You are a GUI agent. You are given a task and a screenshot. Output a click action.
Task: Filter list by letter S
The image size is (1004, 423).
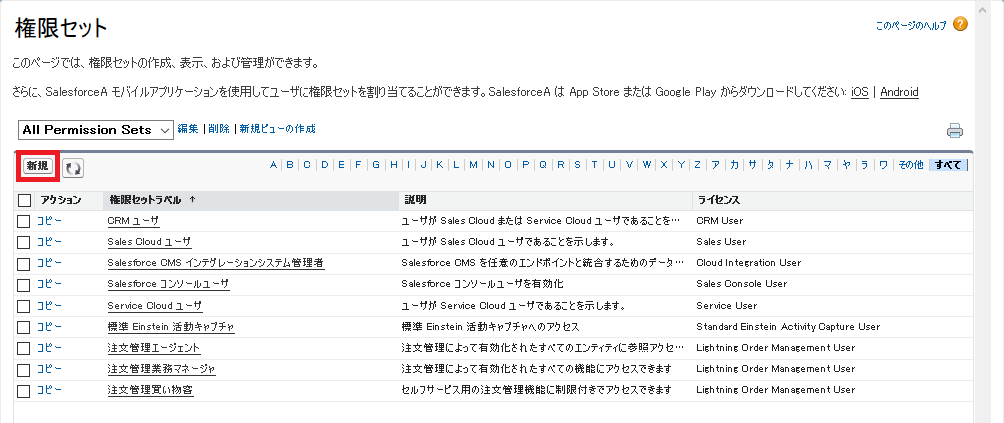tap(578, 164)
